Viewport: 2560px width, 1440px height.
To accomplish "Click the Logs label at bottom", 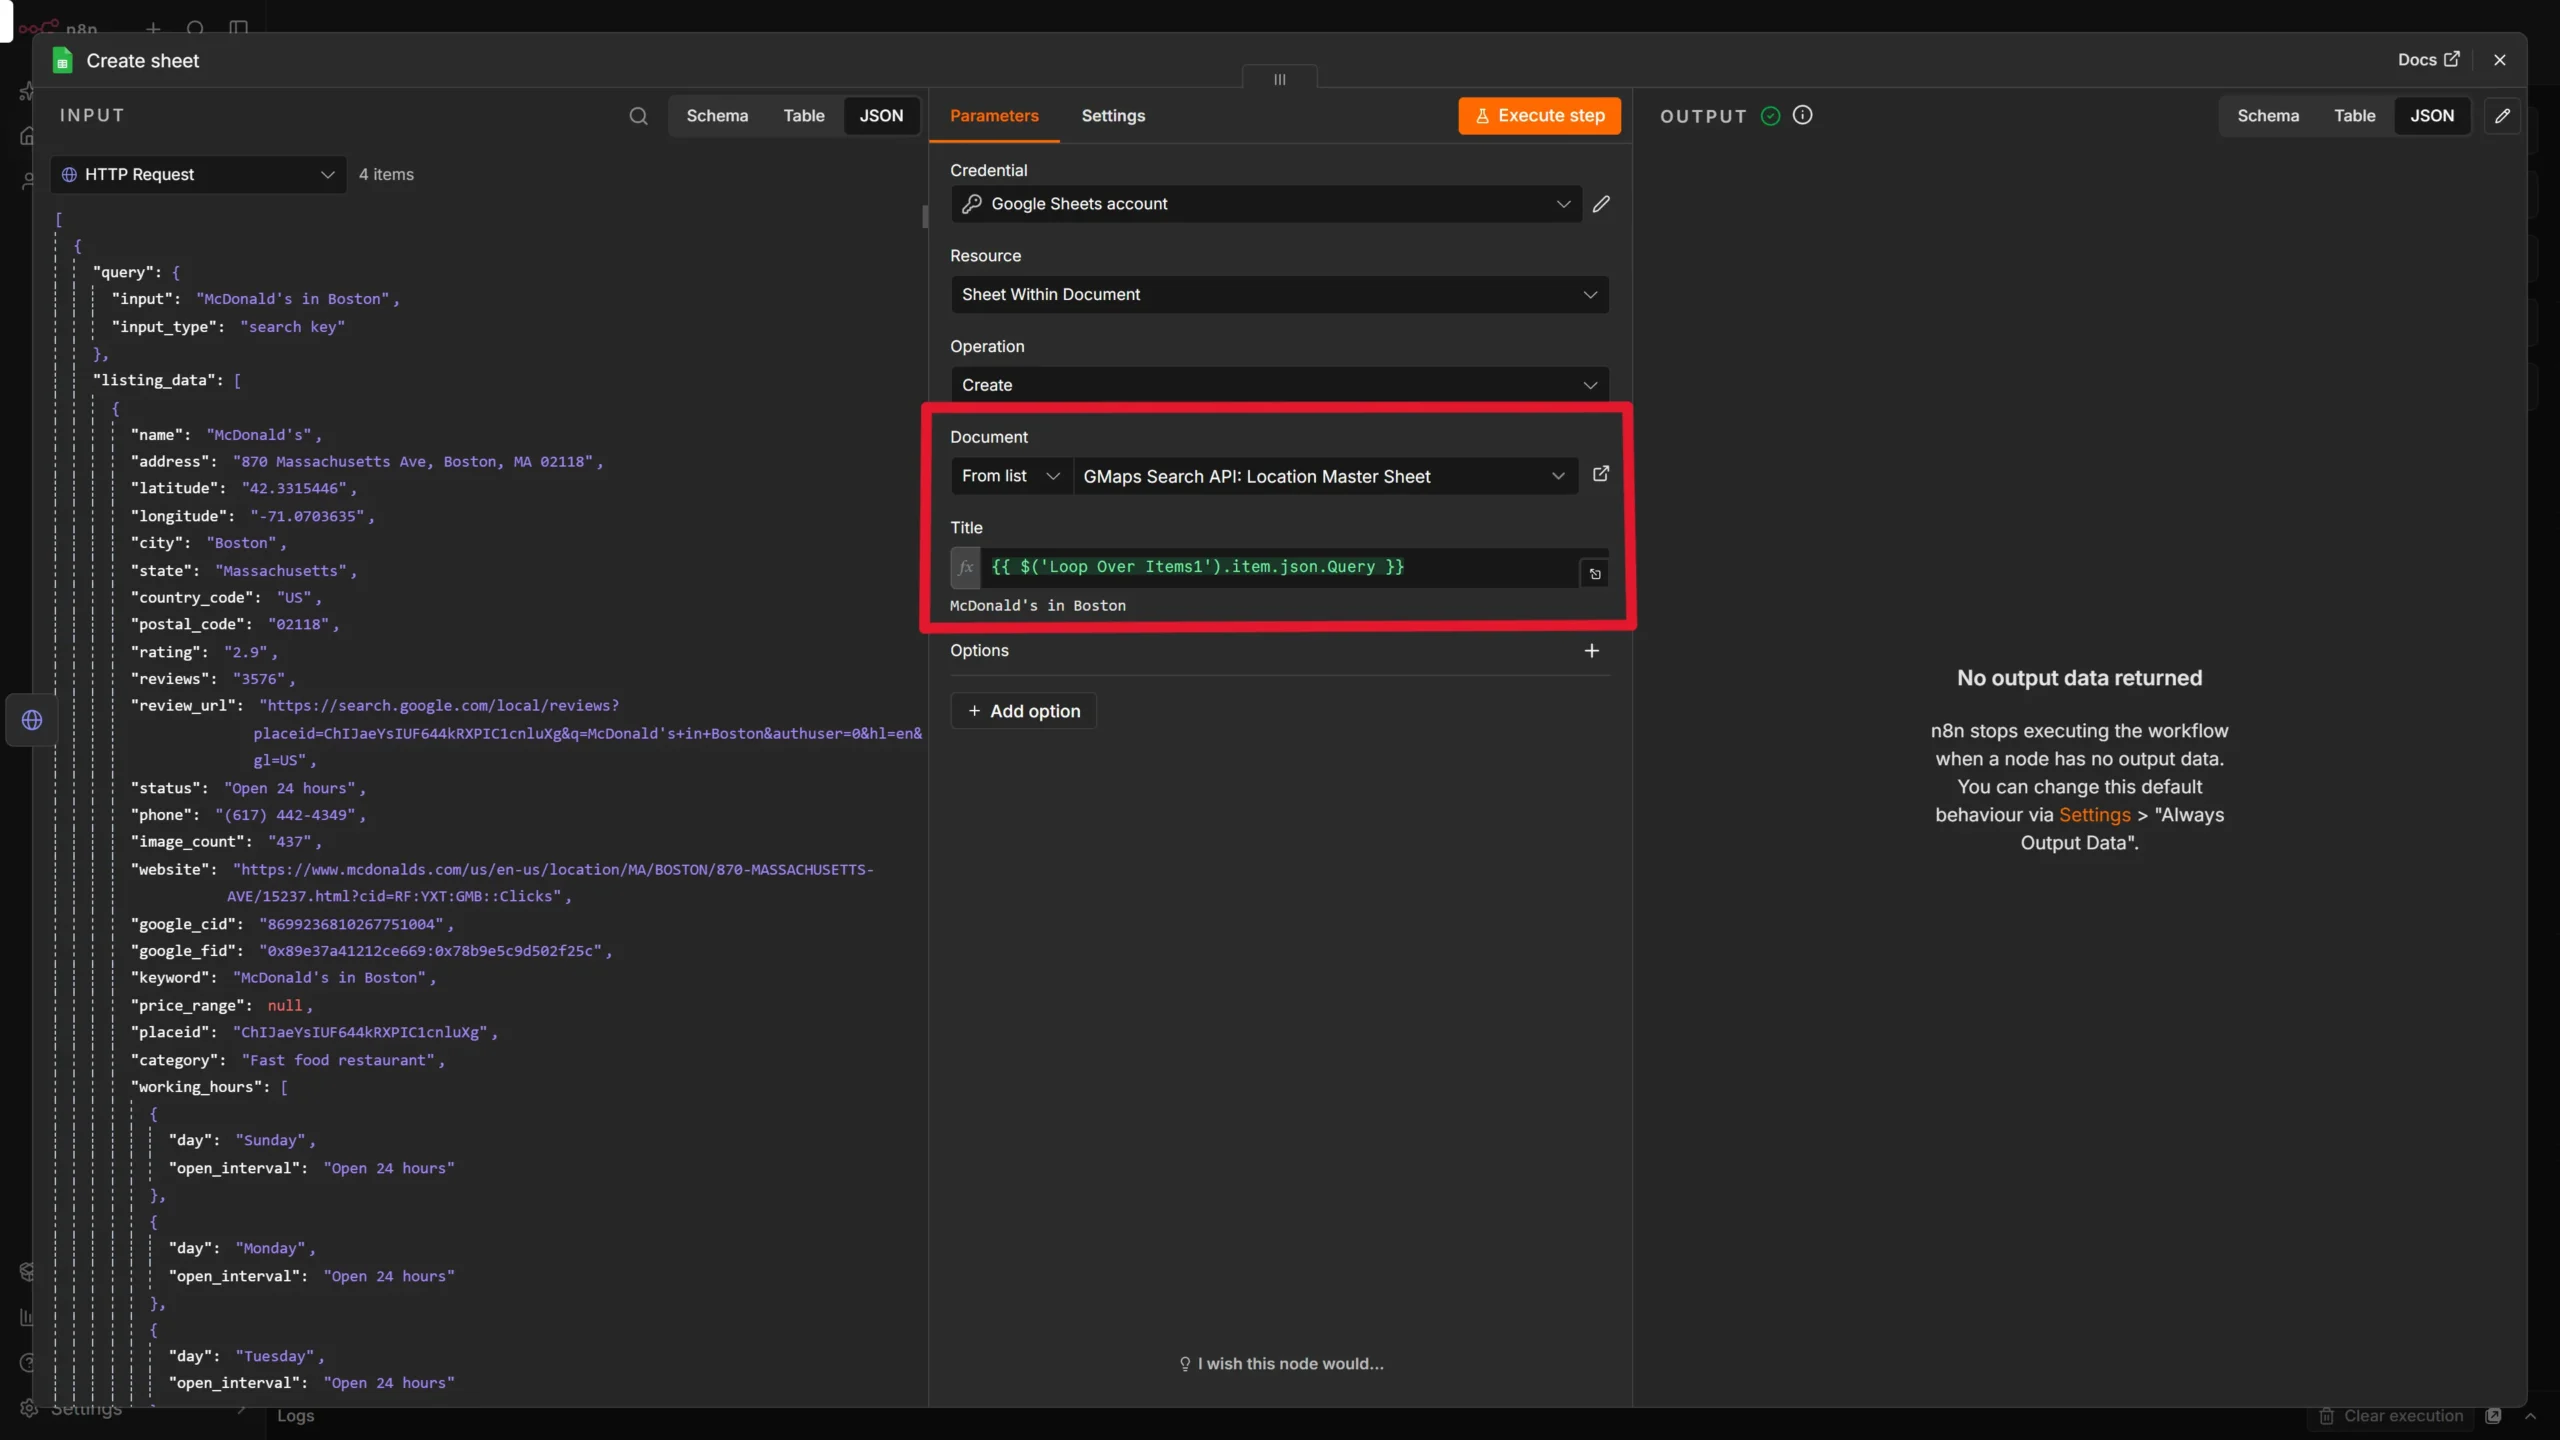I will tap(295, 1416).
